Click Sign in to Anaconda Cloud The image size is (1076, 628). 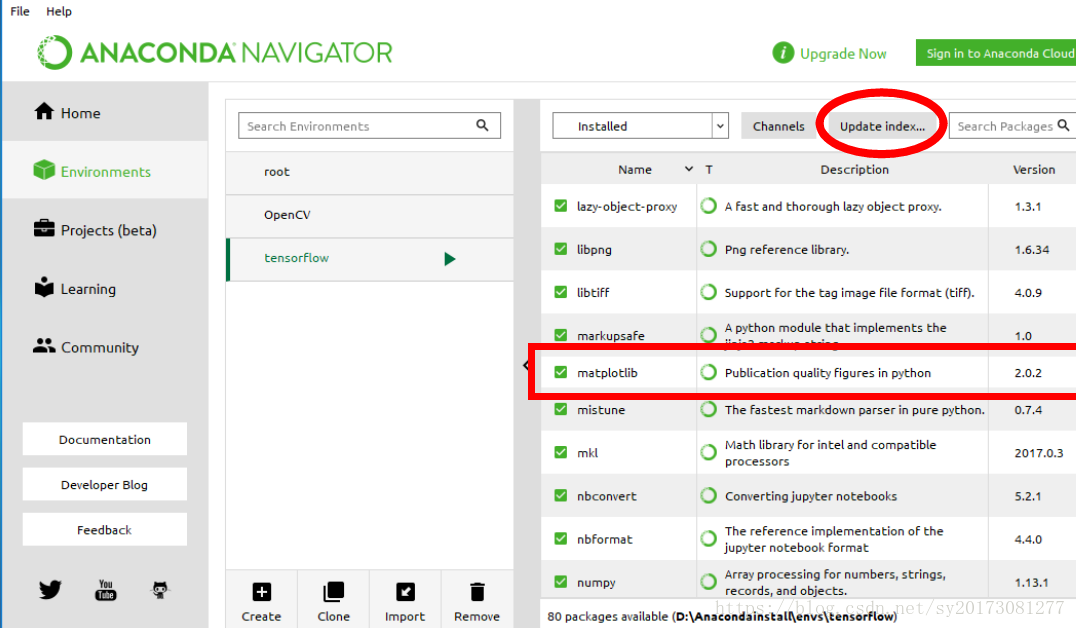click(996, 53)
